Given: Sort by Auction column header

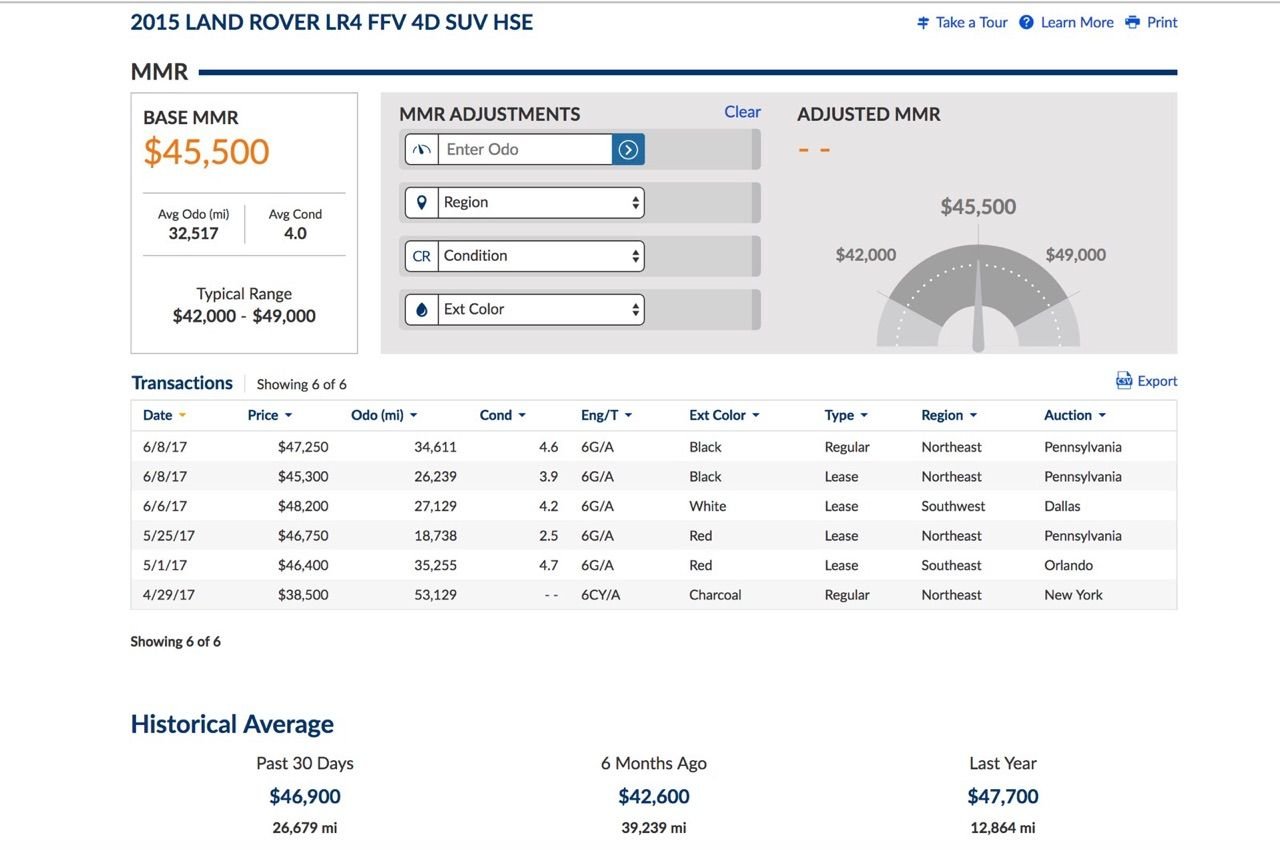Looking at the screenshot, I should 1075,415.
